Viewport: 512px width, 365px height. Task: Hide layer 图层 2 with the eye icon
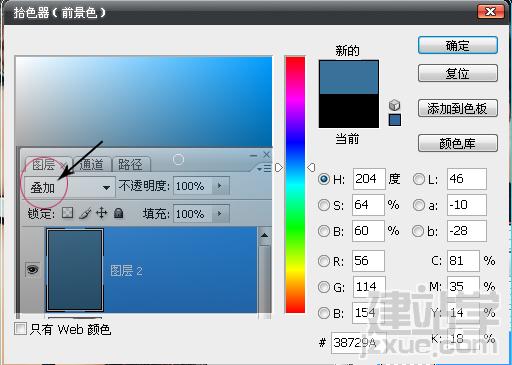32,269
